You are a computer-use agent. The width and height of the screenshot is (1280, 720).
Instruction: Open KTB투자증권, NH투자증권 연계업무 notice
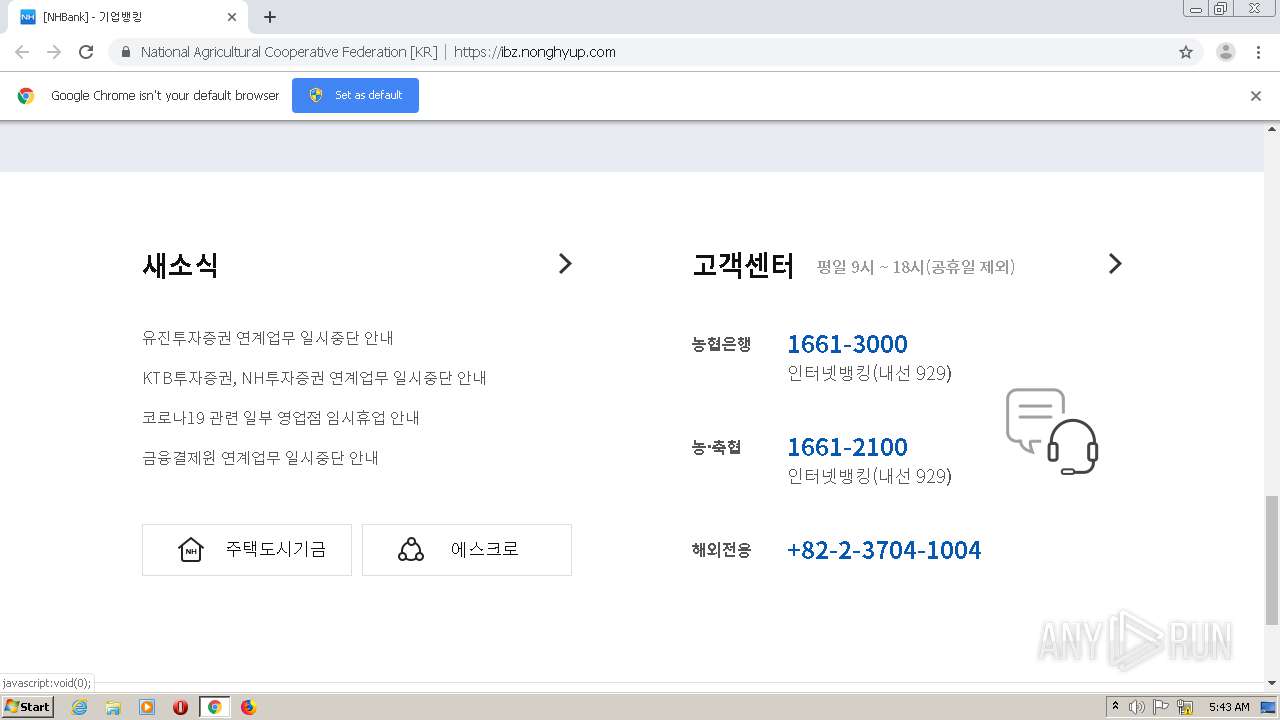[x=314, y=378]
